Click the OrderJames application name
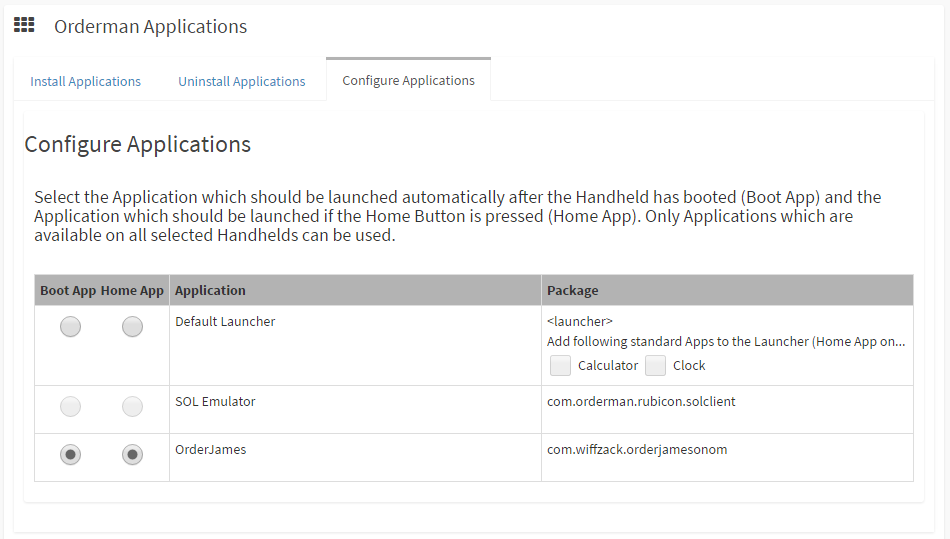The image size is (950, 539). point(210,449)
